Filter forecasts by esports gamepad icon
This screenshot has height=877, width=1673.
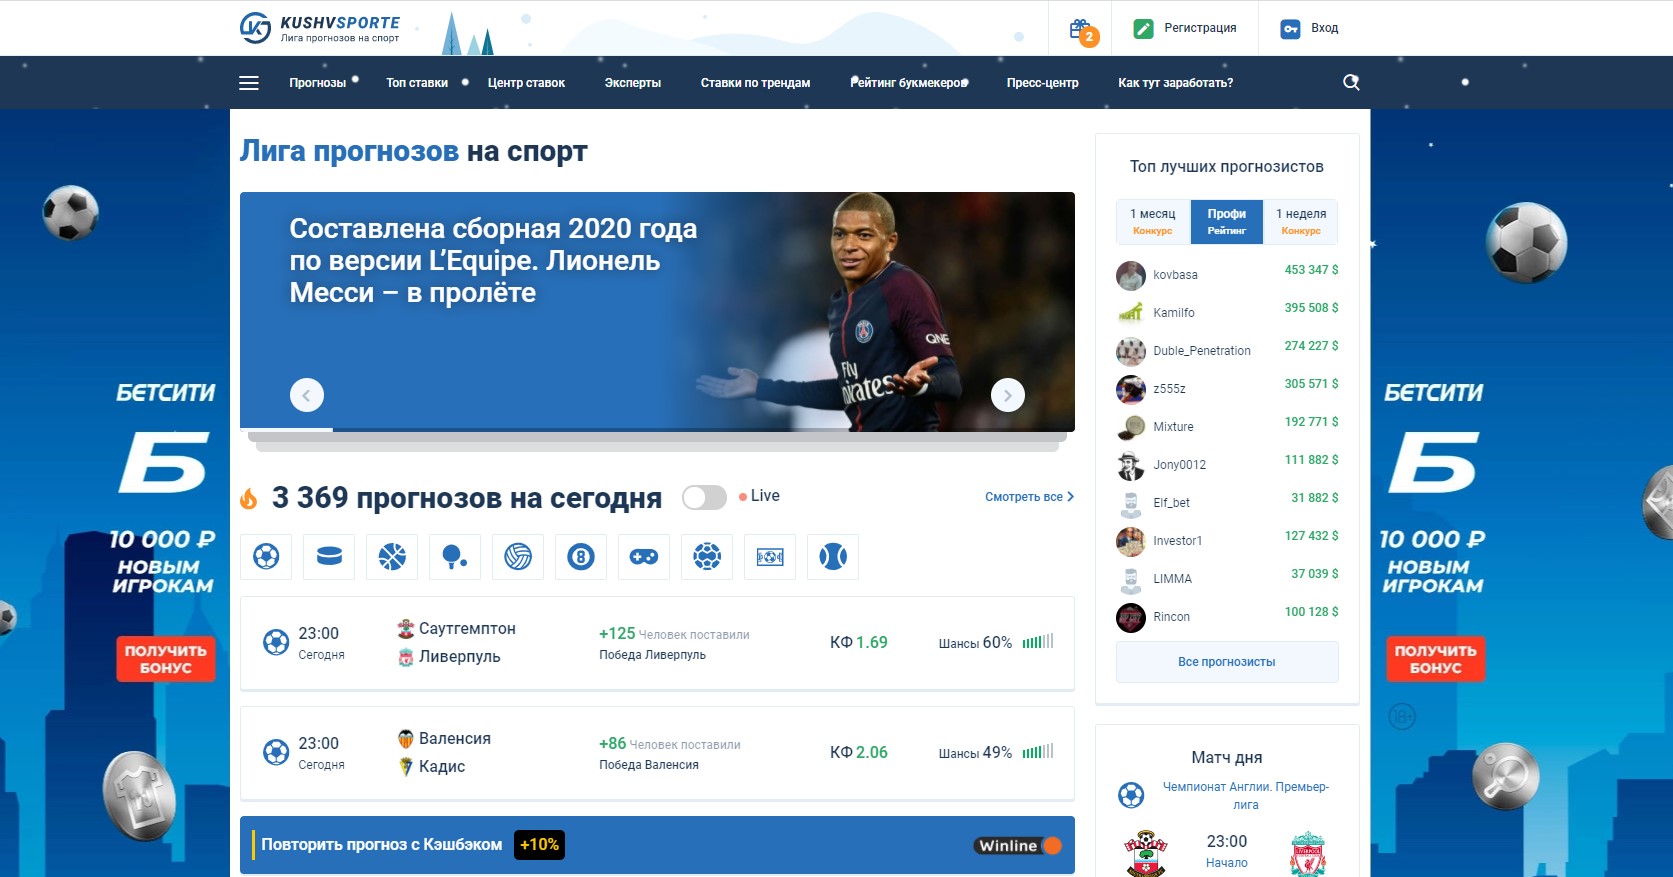click(x=644, y=556)
